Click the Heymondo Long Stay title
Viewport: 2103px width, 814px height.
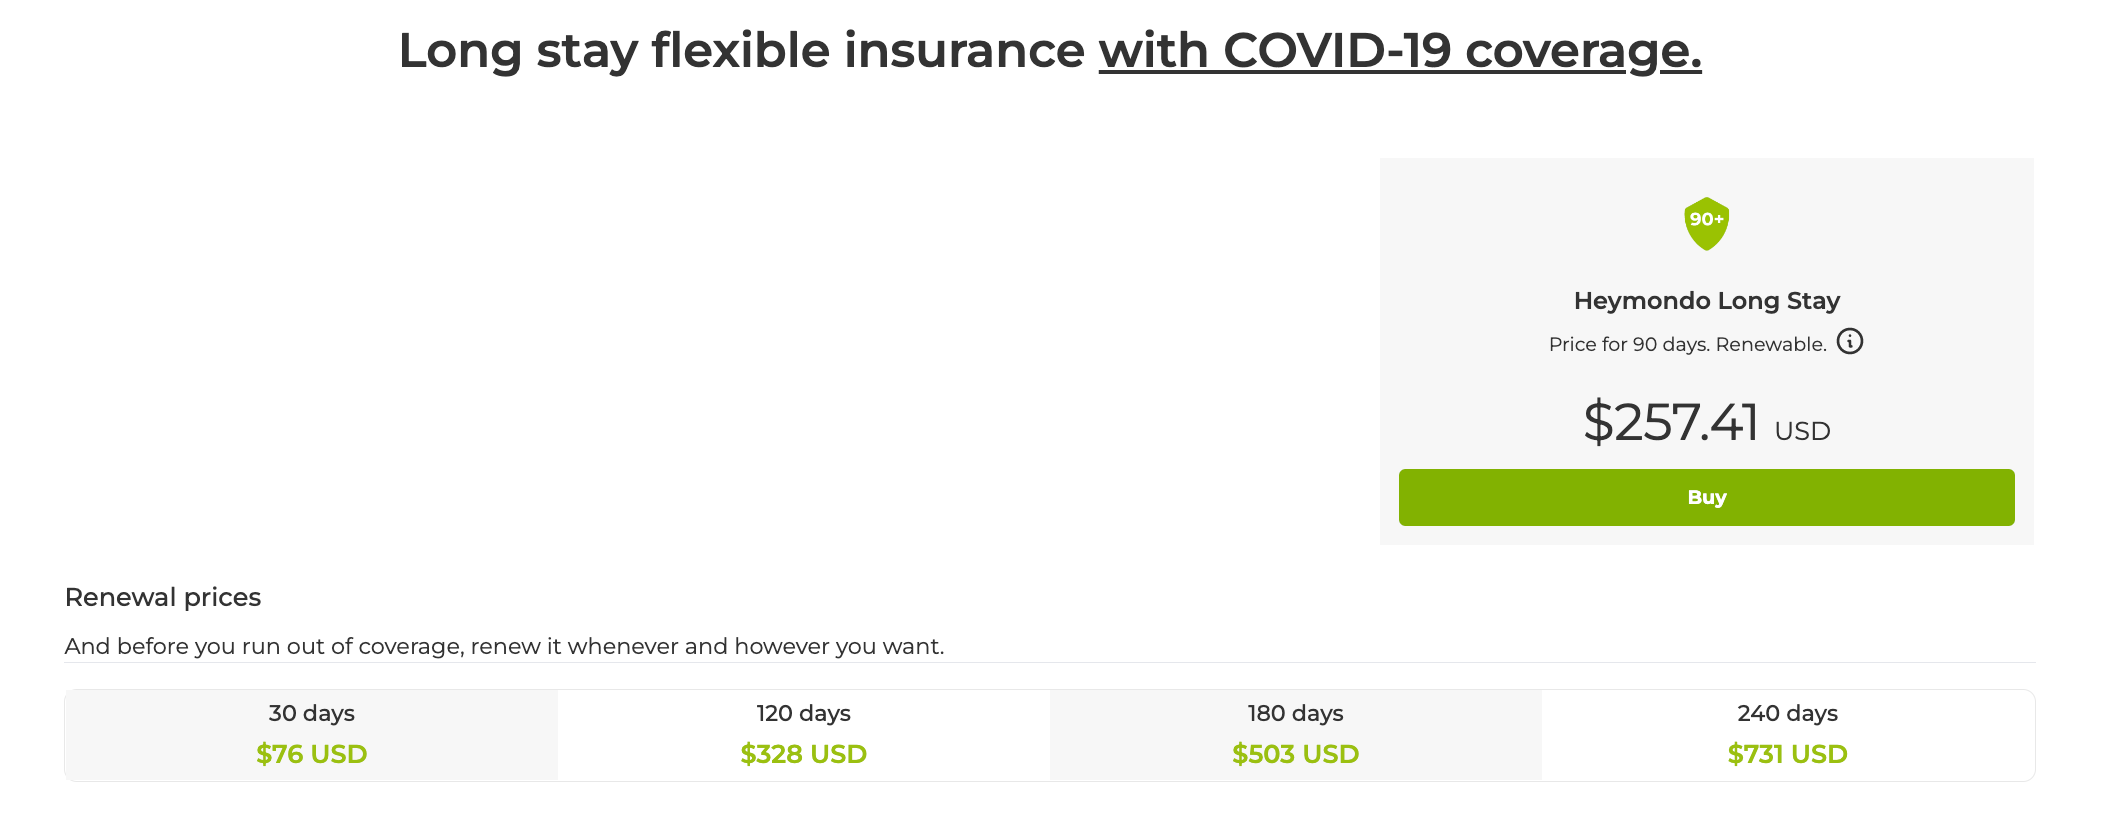coord(1706,300)
